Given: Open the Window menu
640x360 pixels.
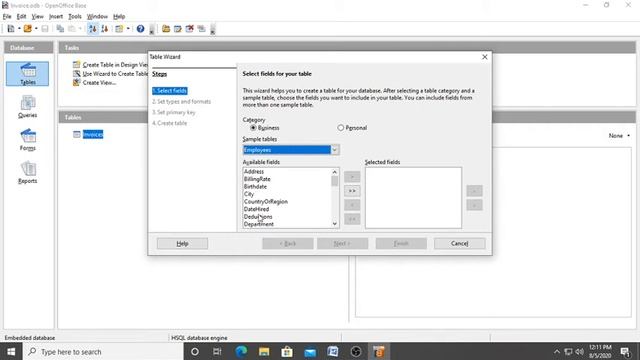Looking at the screenshot, I should point(97,16).
